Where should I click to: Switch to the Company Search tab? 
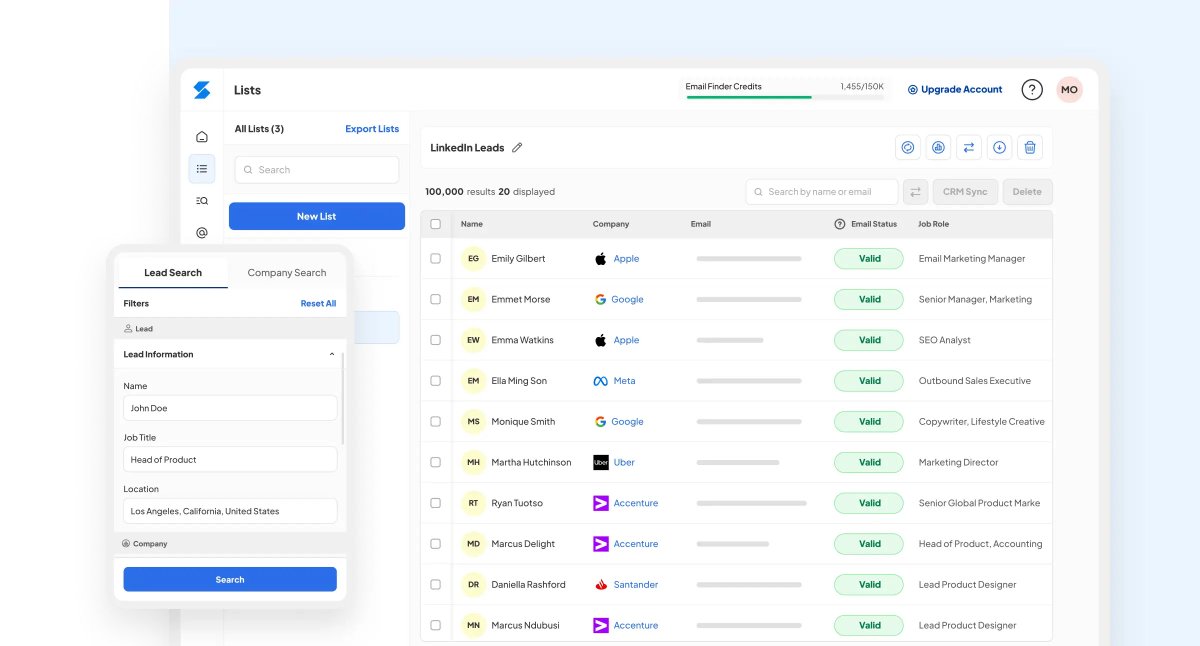point(287,272)
